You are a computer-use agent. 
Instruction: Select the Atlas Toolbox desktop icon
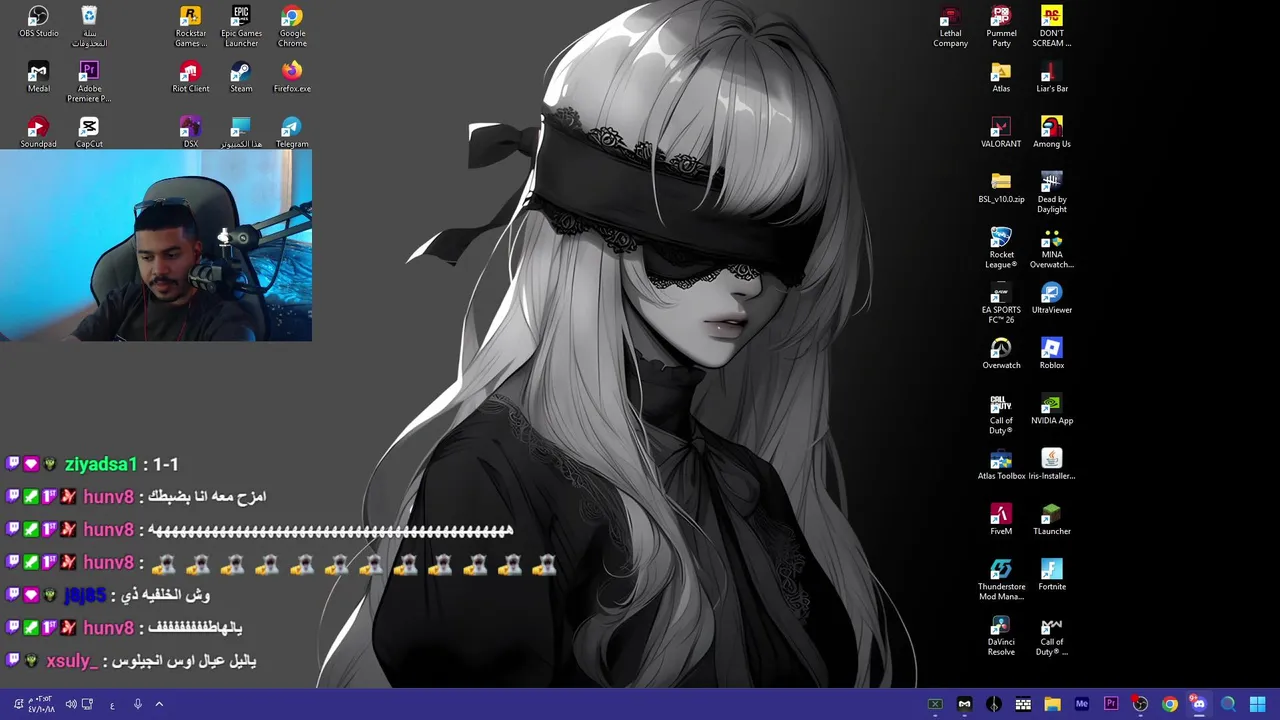coord(1001,463)
